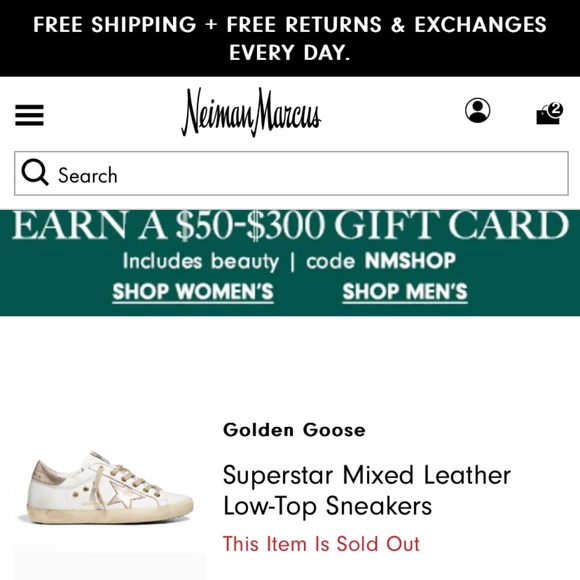Tap the 'EVERY DAY.' line in the top banner
580x580 pixels.
[x=289, y=53]
